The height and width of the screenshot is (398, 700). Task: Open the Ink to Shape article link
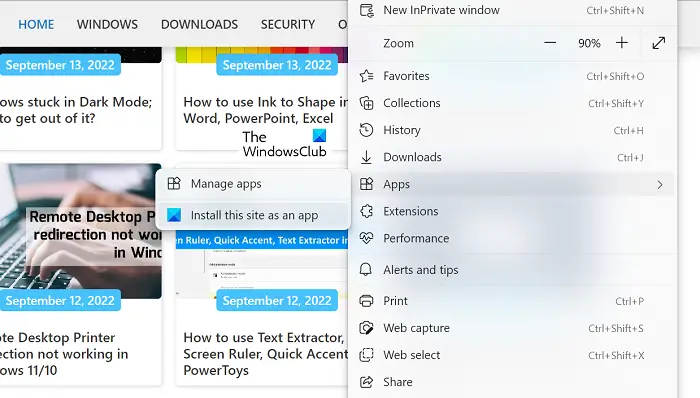click(266, 110)
